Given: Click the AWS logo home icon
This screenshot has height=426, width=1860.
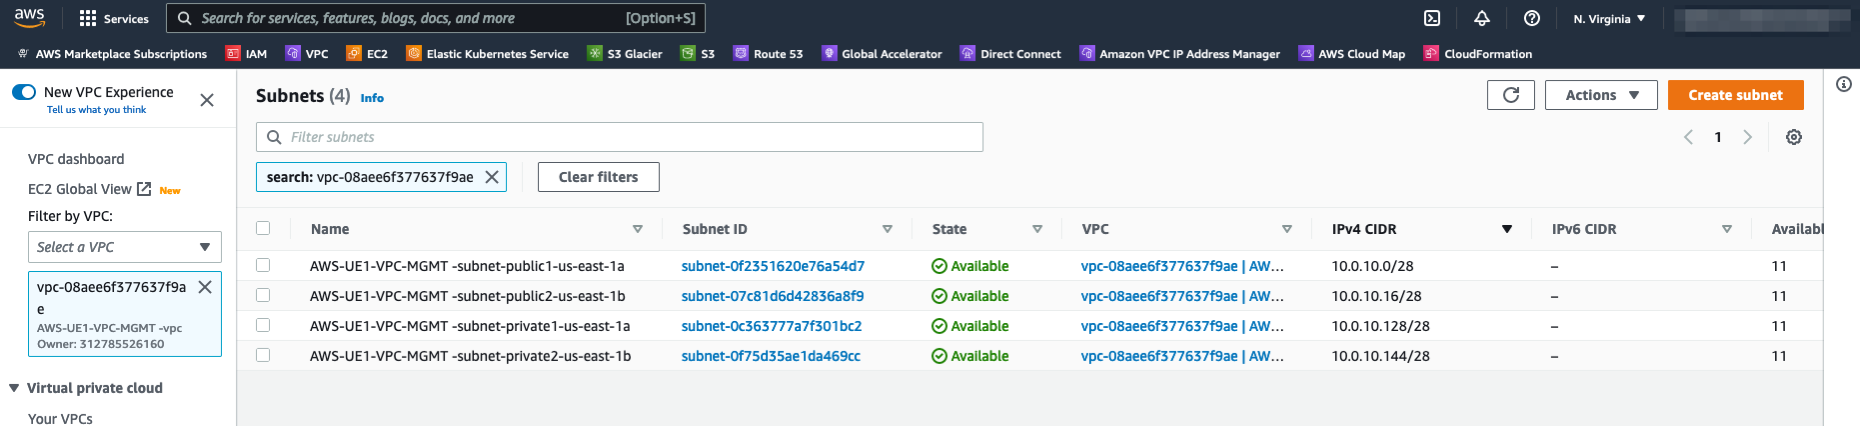Looking at the screenshot, I should 29,17.
